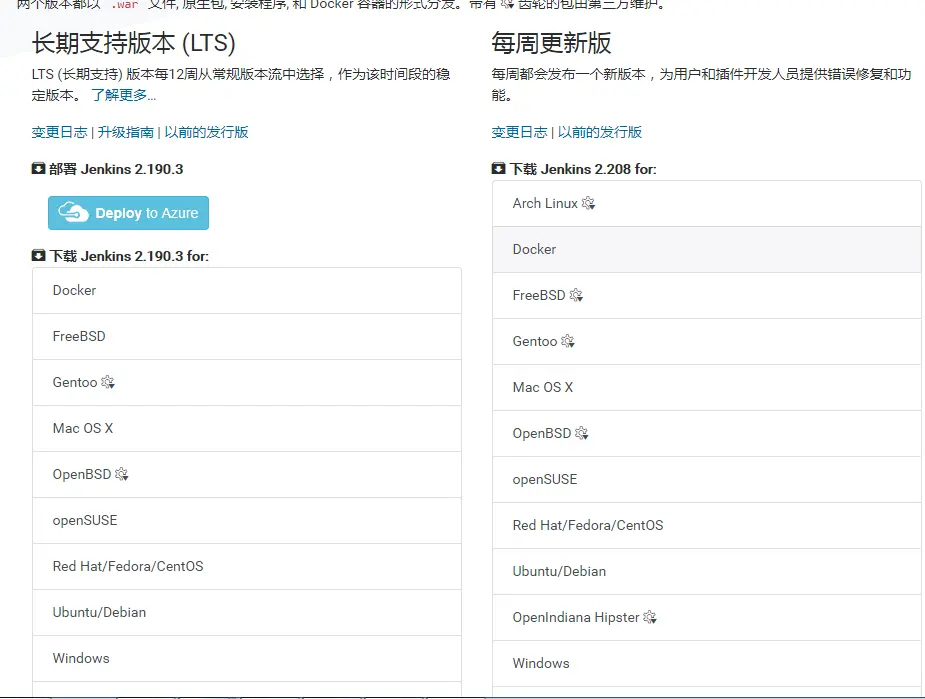Click gear icon next to weekly Gentoo

pyautogui.click(x=568, y=342)
